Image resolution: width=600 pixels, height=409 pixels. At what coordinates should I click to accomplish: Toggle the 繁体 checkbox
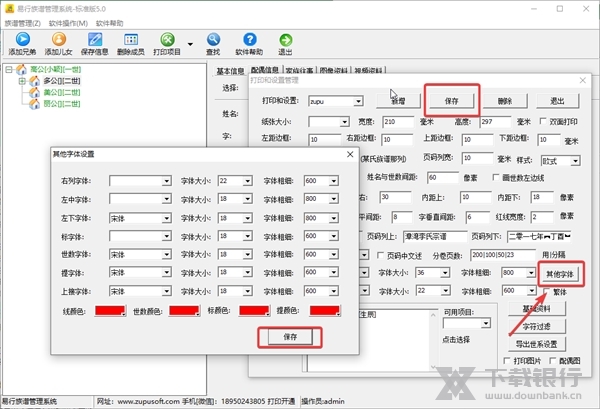coord(546,292)
